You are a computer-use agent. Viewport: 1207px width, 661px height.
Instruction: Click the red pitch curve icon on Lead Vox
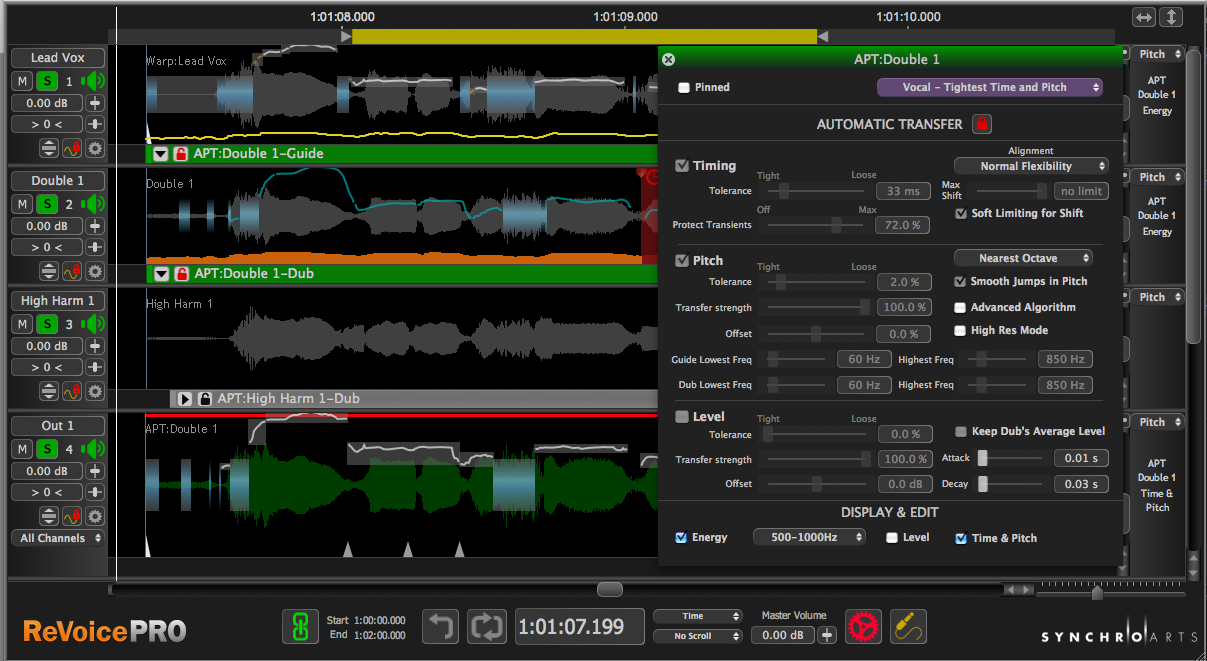pyautogui.click(x=69, y=147)
